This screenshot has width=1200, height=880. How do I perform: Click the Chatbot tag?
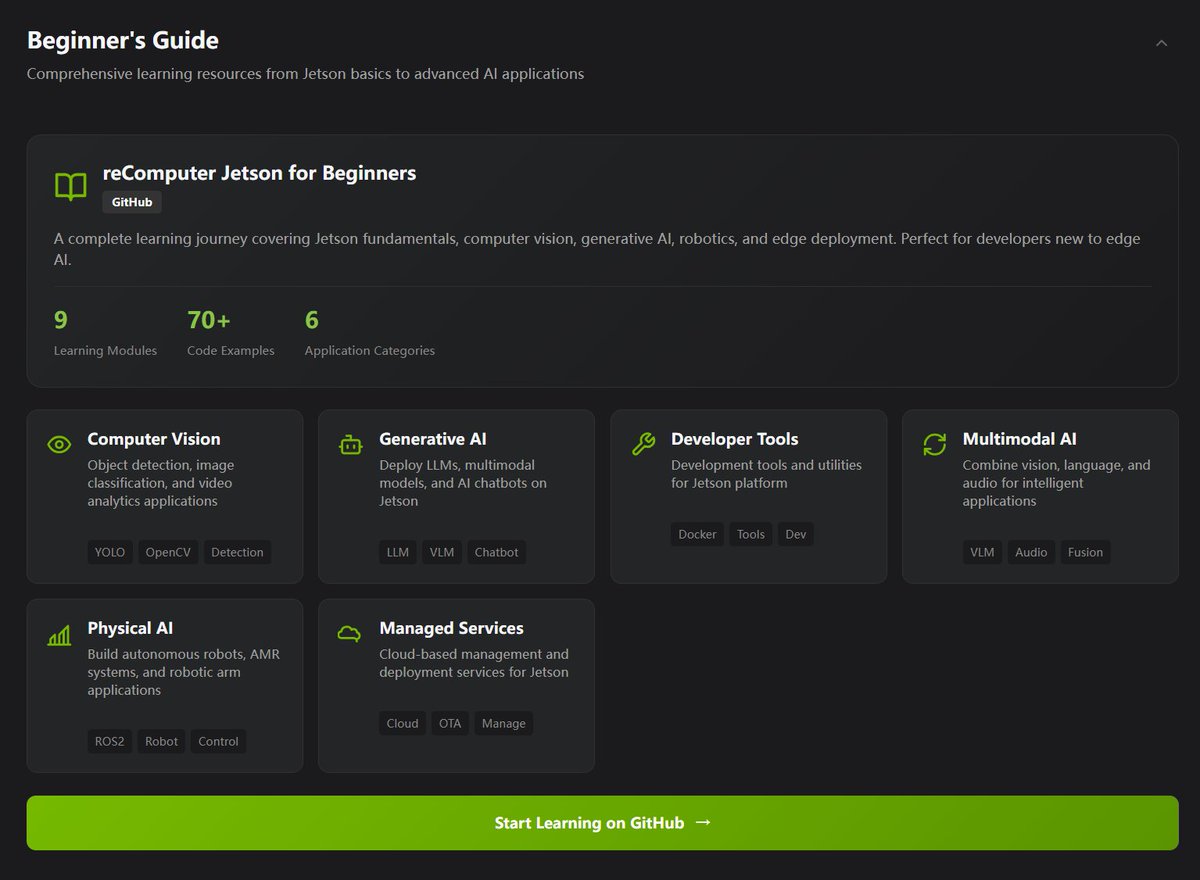pyautogui.click(x=496, y=552)
